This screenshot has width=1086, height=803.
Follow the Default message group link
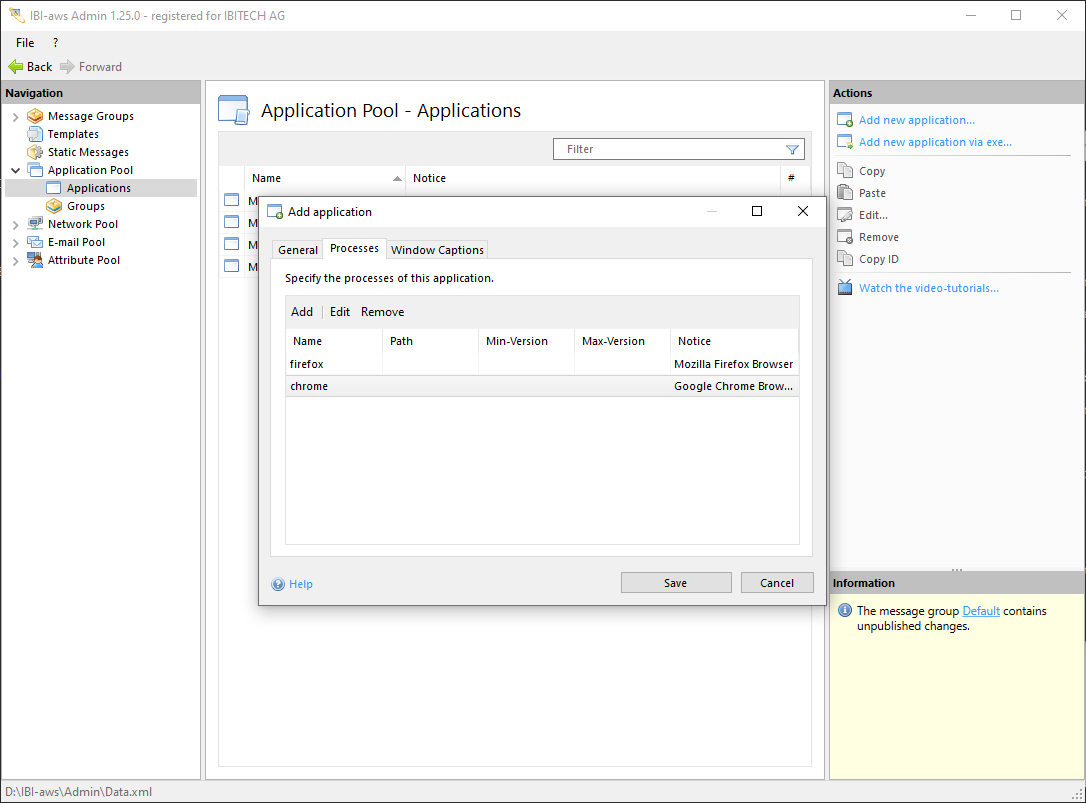980,611
